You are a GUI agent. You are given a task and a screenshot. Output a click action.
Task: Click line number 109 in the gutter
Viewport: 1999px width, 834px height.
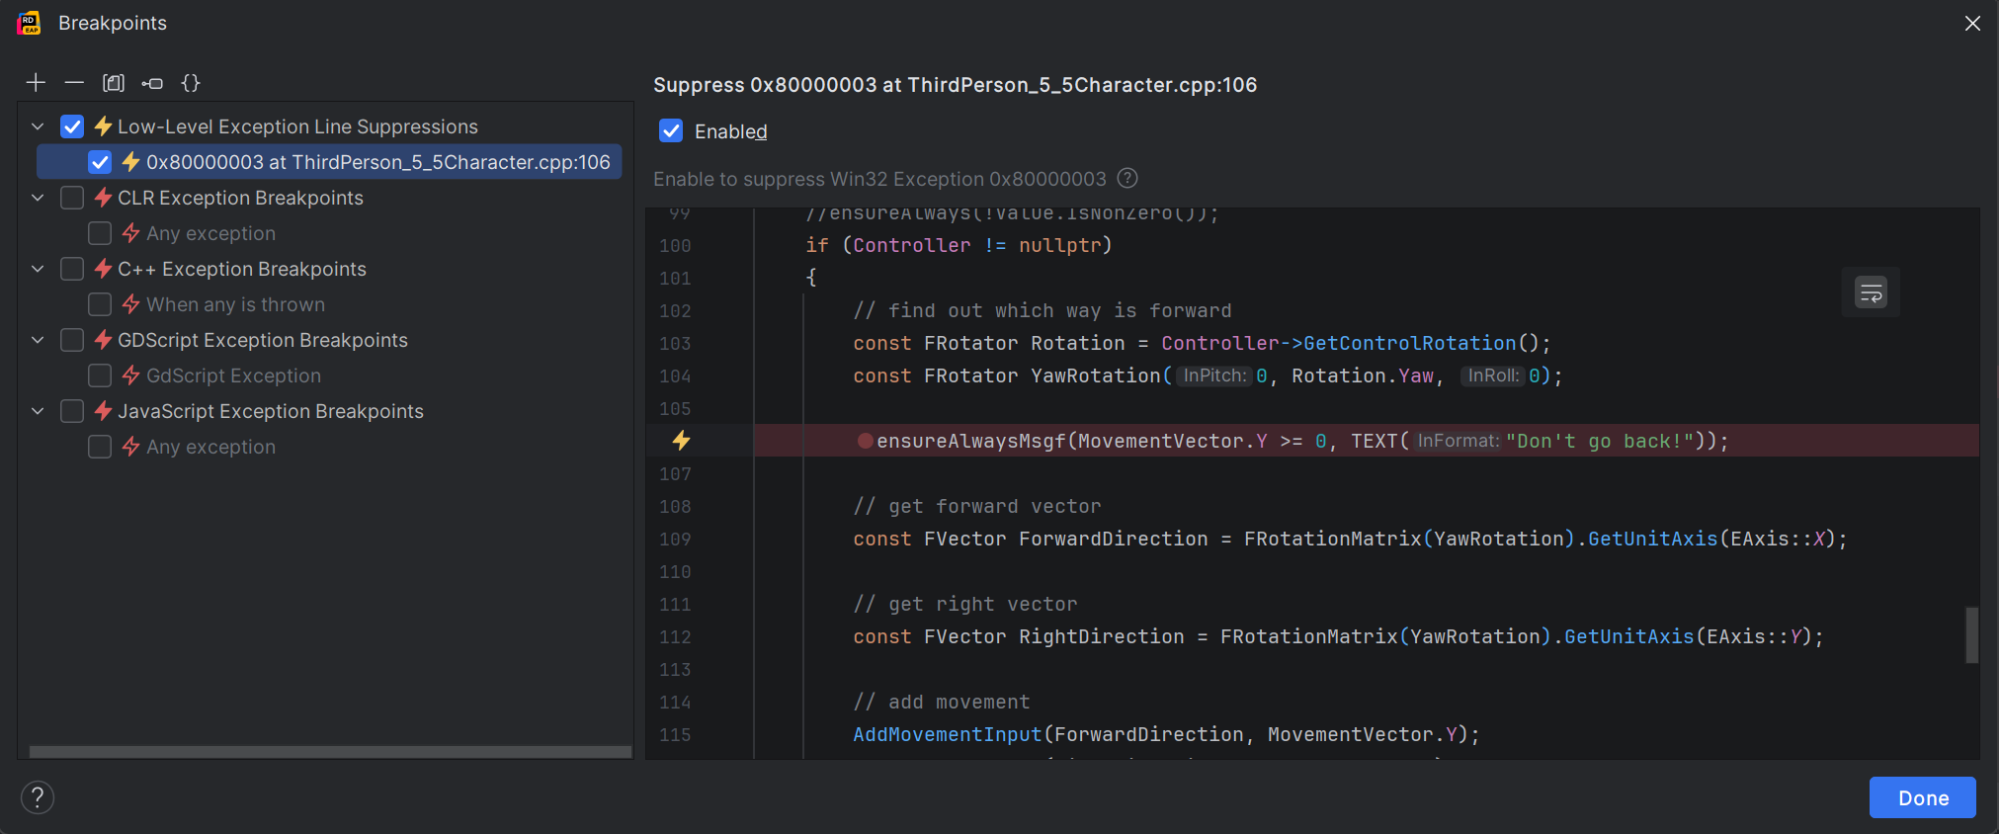click(x=675, y=539)
